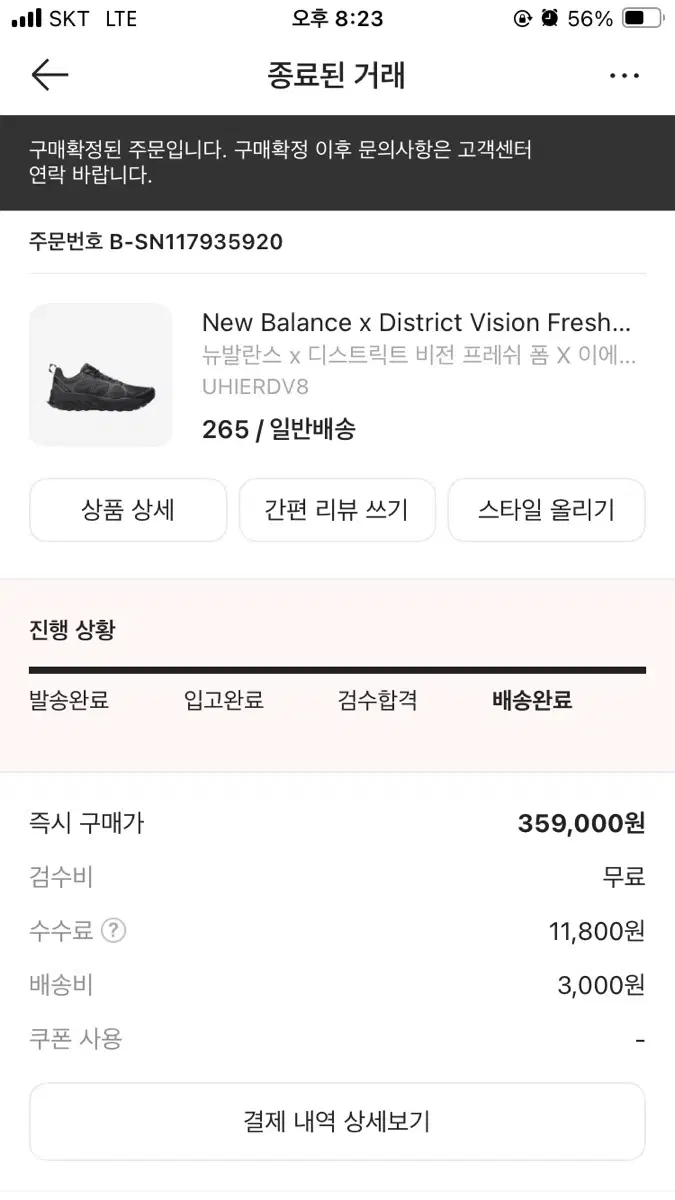Tap the 스타일 올리기 button
Screen dimensions: 675x1200
click(546, 510)
